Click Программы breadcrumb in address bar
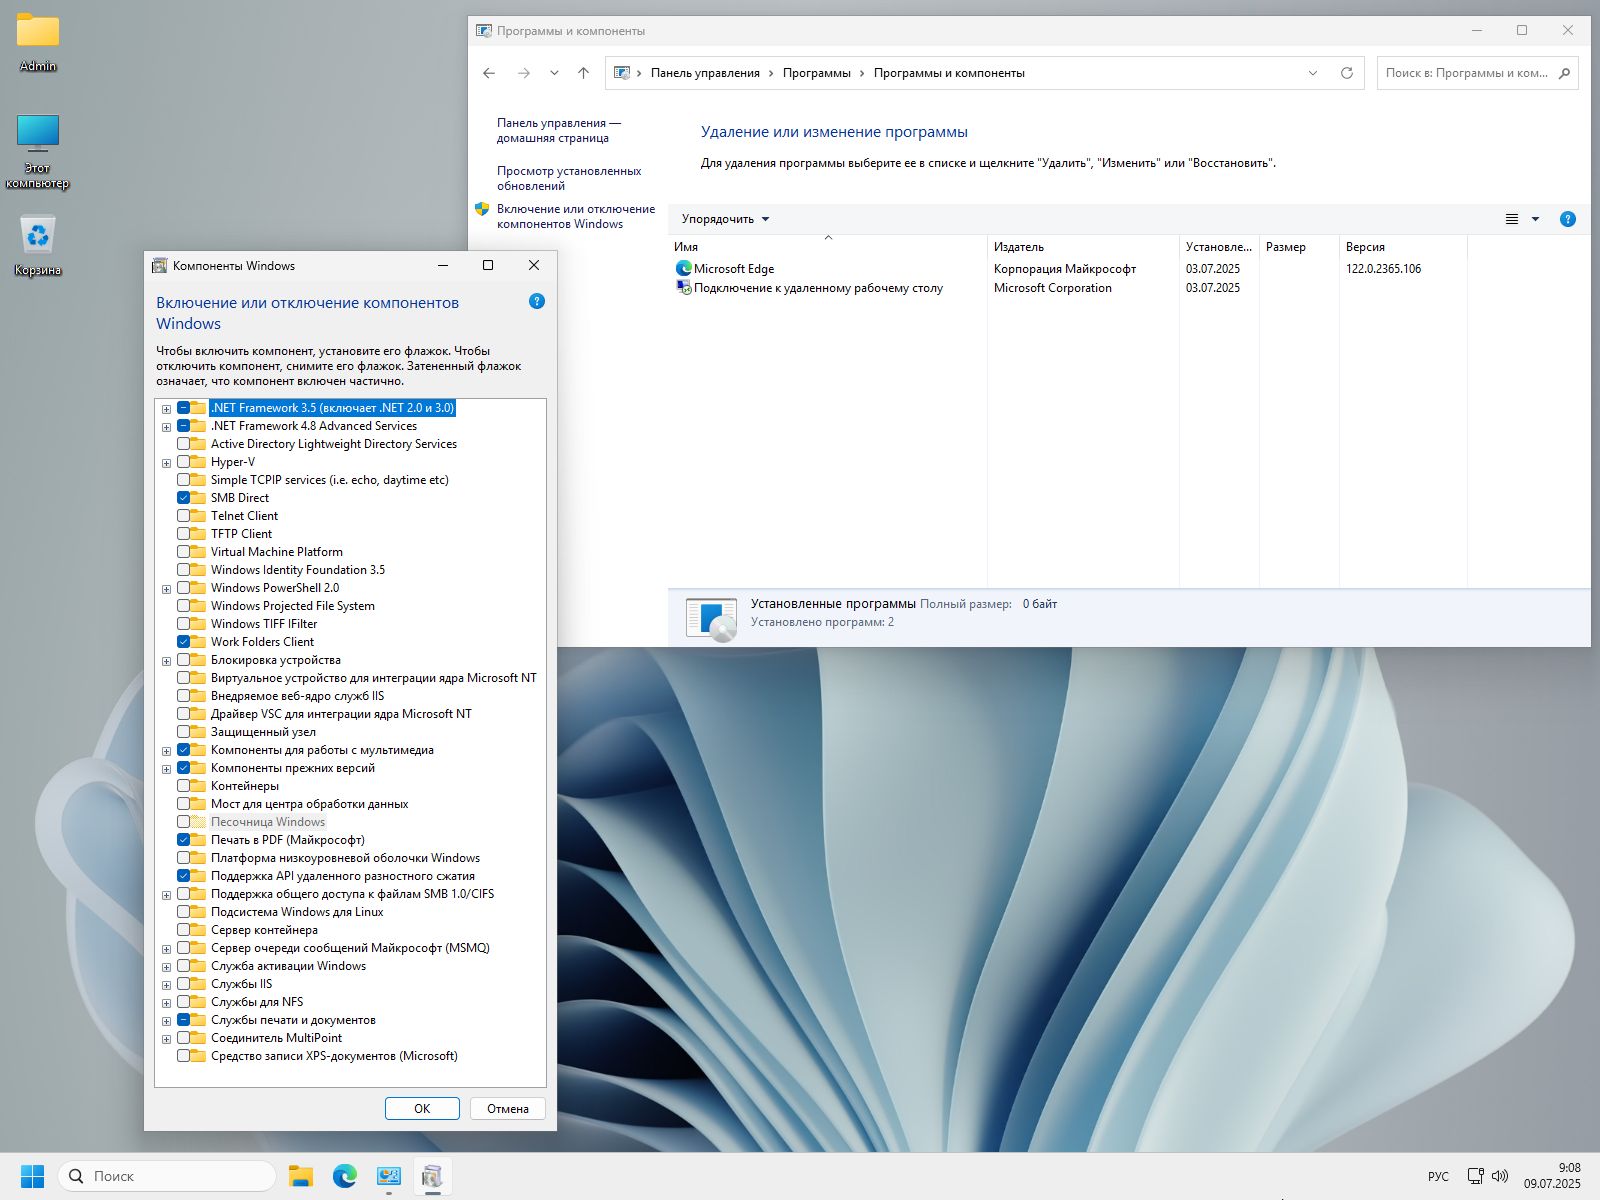The width and height of the screenshot is (1600, 1200). [x=816, y=73]
